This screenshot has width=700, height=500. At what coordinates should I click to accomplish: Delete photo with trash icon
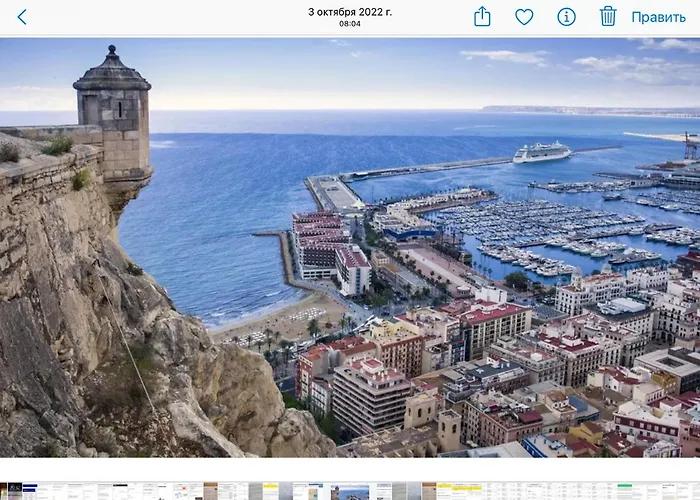pos(608,16)
